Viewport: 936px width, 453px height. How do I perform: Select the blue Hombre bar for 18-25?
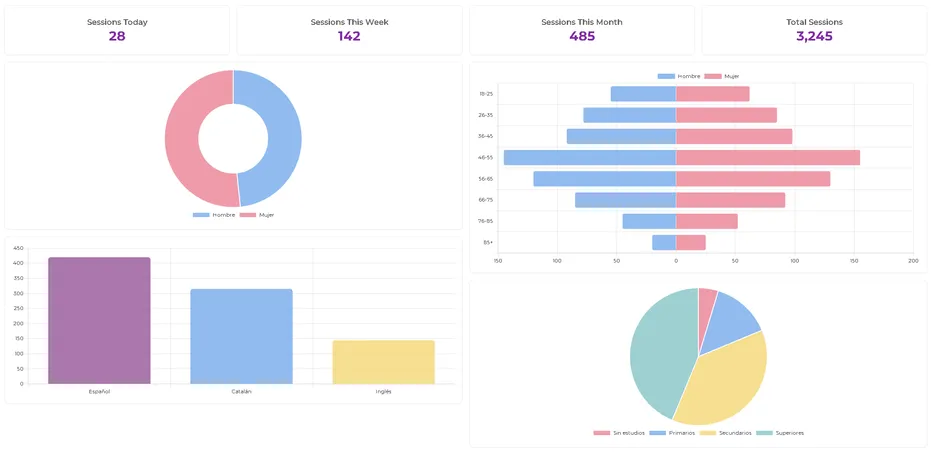pyautogui.click(x=643, y=94)
